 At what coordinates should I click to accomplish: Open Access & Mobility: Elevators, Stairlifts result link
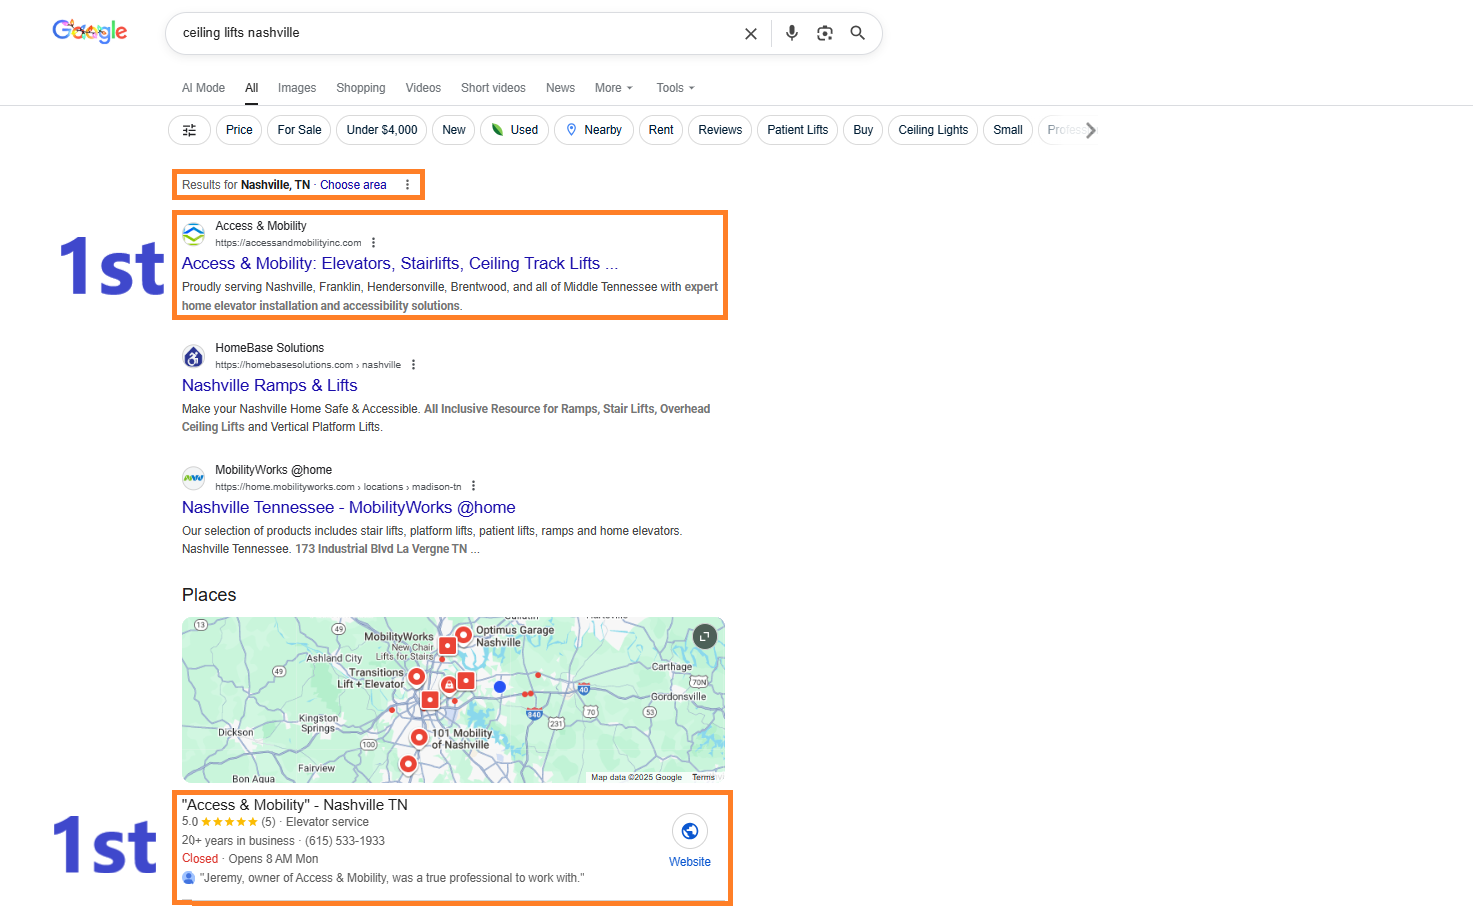click(x=400, y=264)
